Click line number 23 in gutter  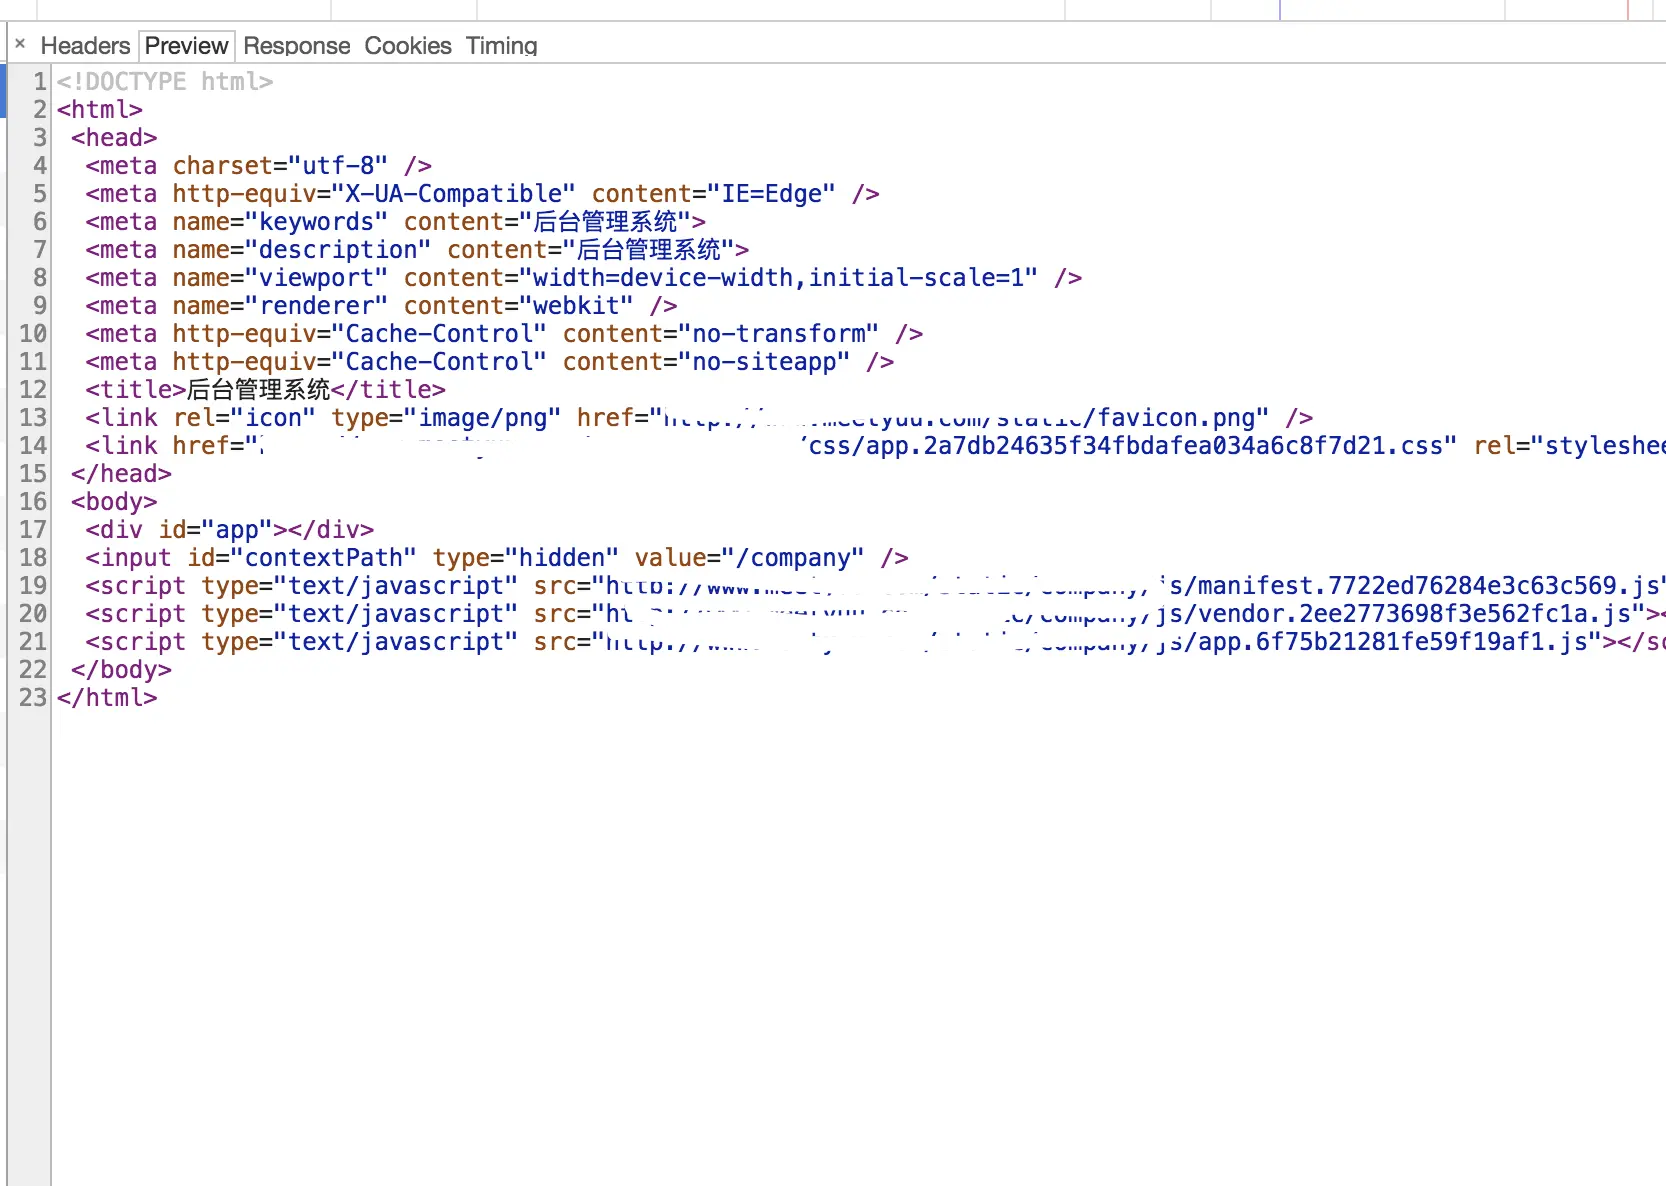(33, 697)
